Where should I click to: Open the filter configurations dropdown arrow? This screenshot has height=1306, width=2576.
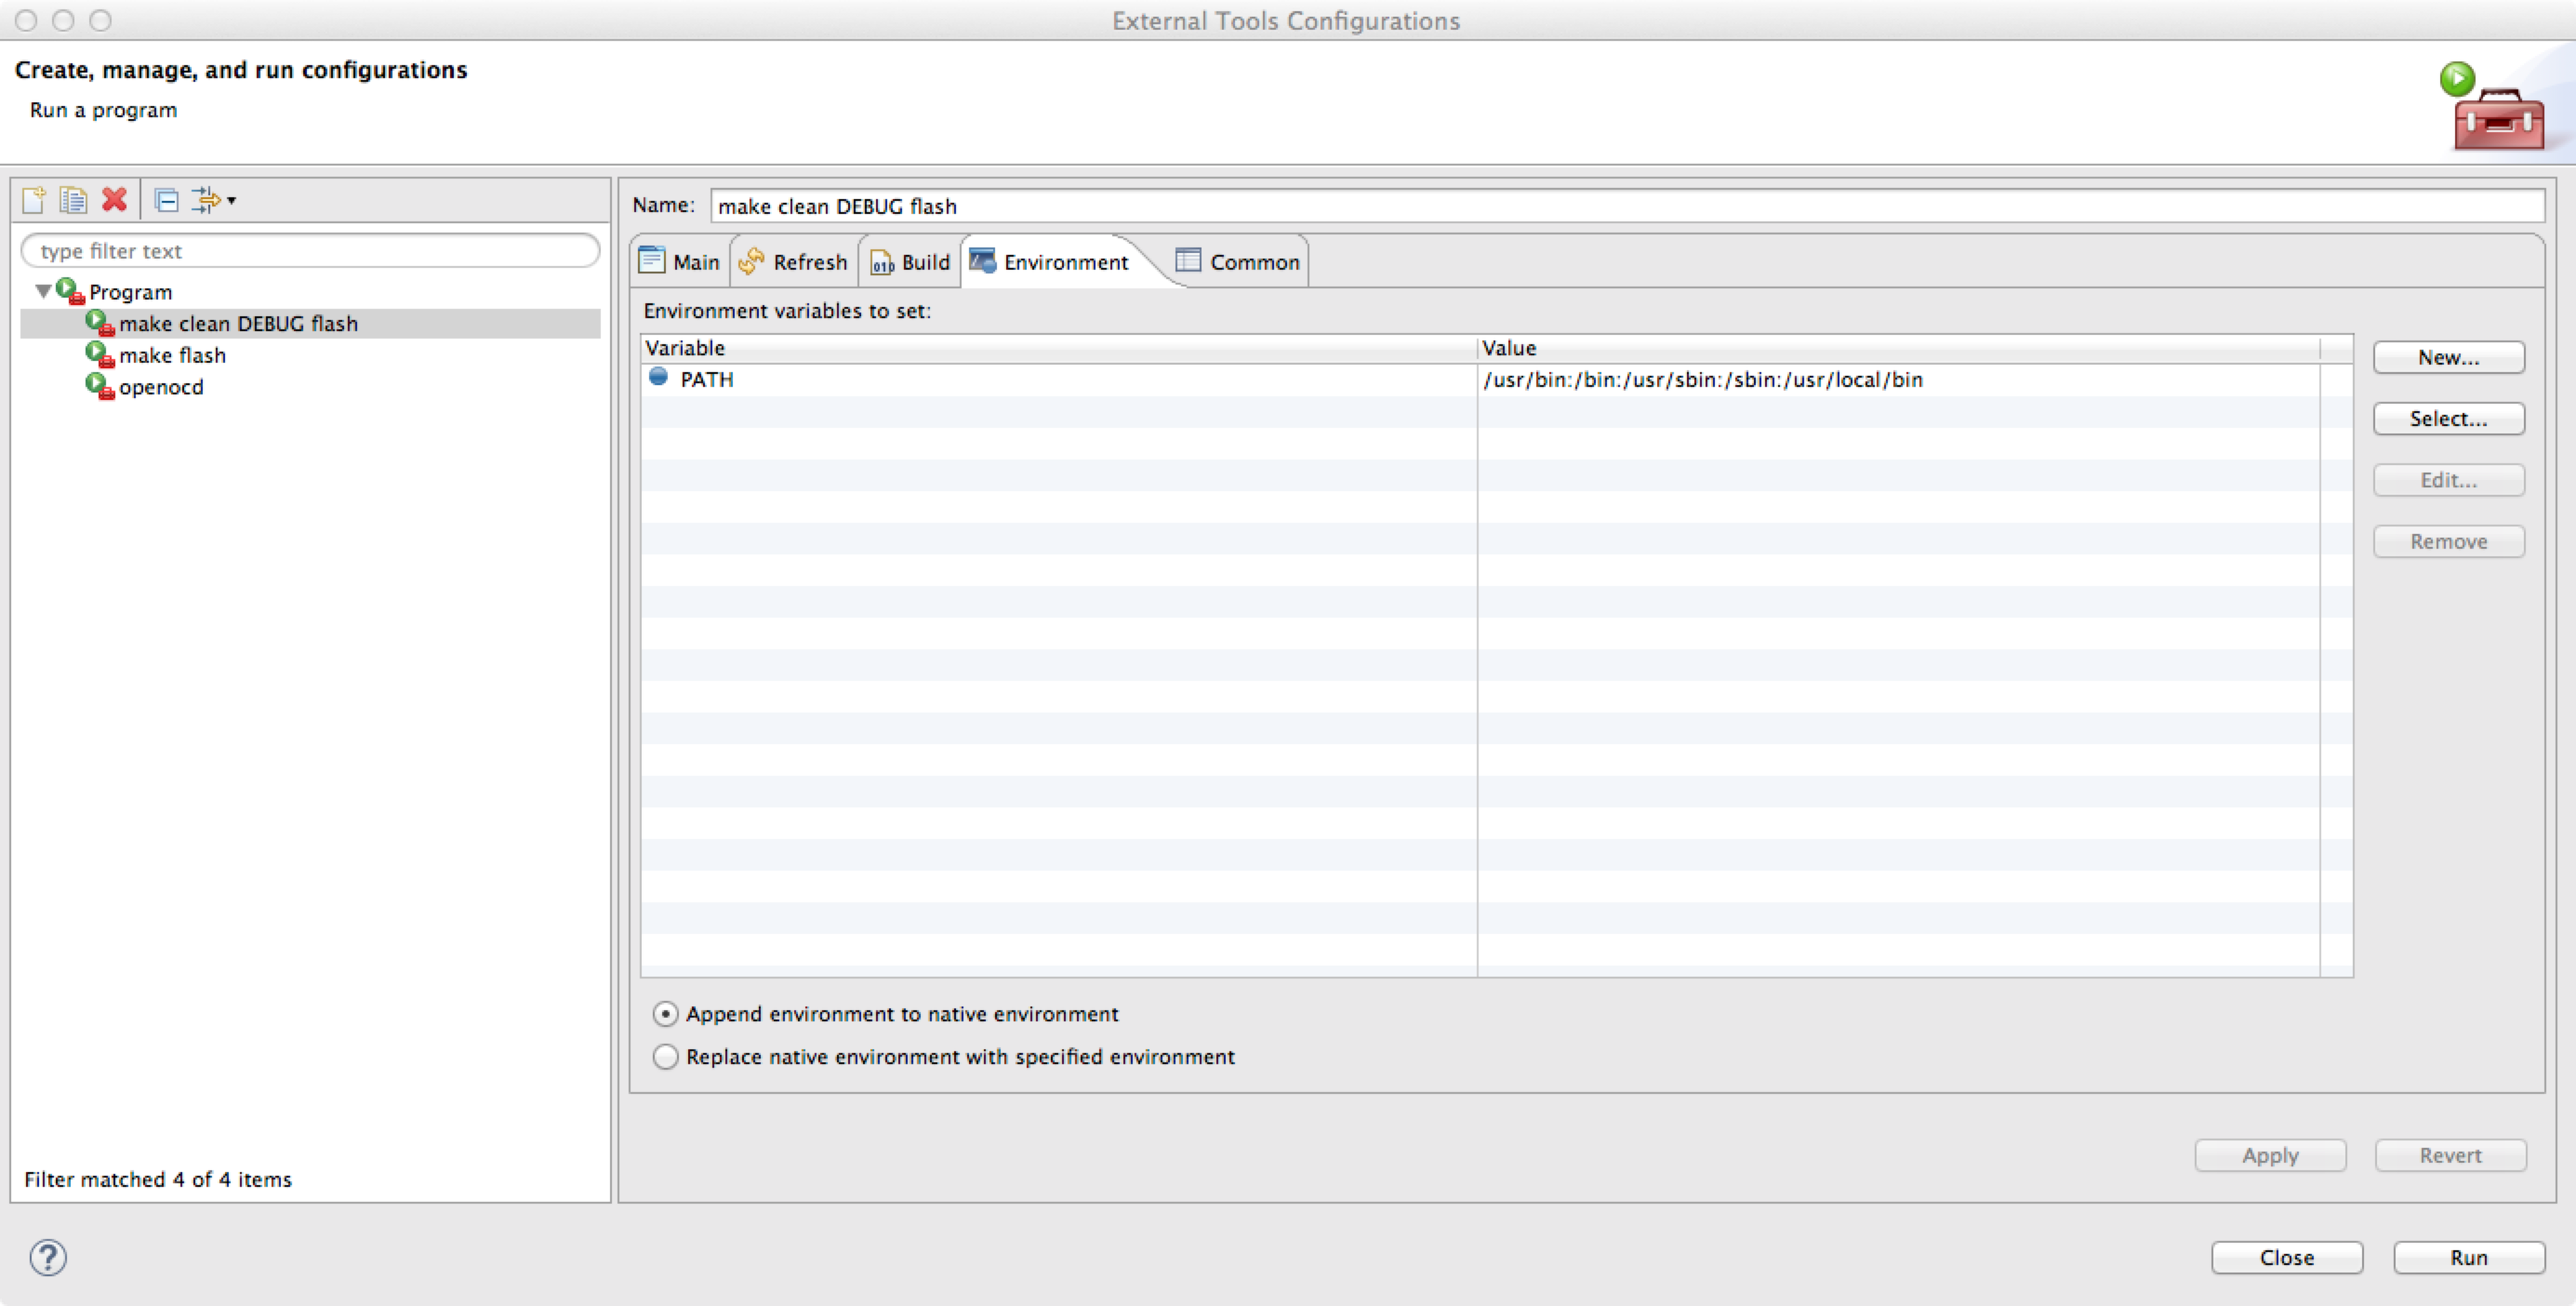(x=231, y=200)
